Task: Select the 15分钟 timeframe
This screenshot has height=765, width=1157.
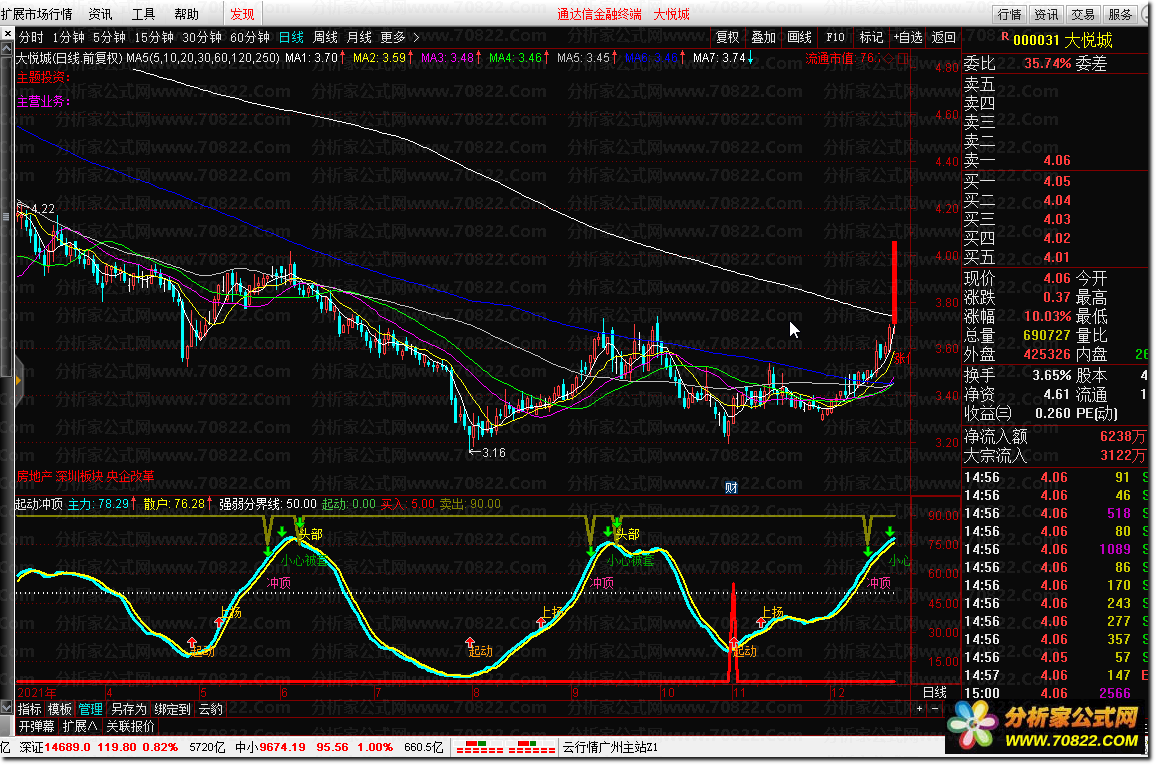Action: [x=153, y=37]
